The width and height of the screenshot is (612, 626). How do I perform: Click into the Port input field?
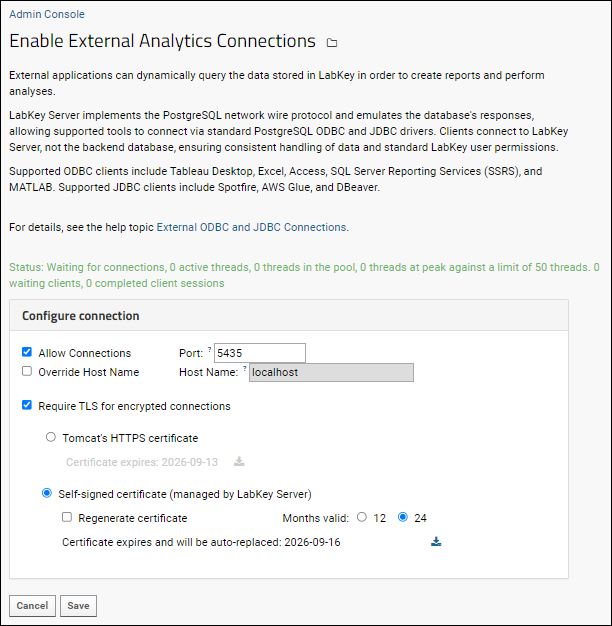click(x=260, y=353)
